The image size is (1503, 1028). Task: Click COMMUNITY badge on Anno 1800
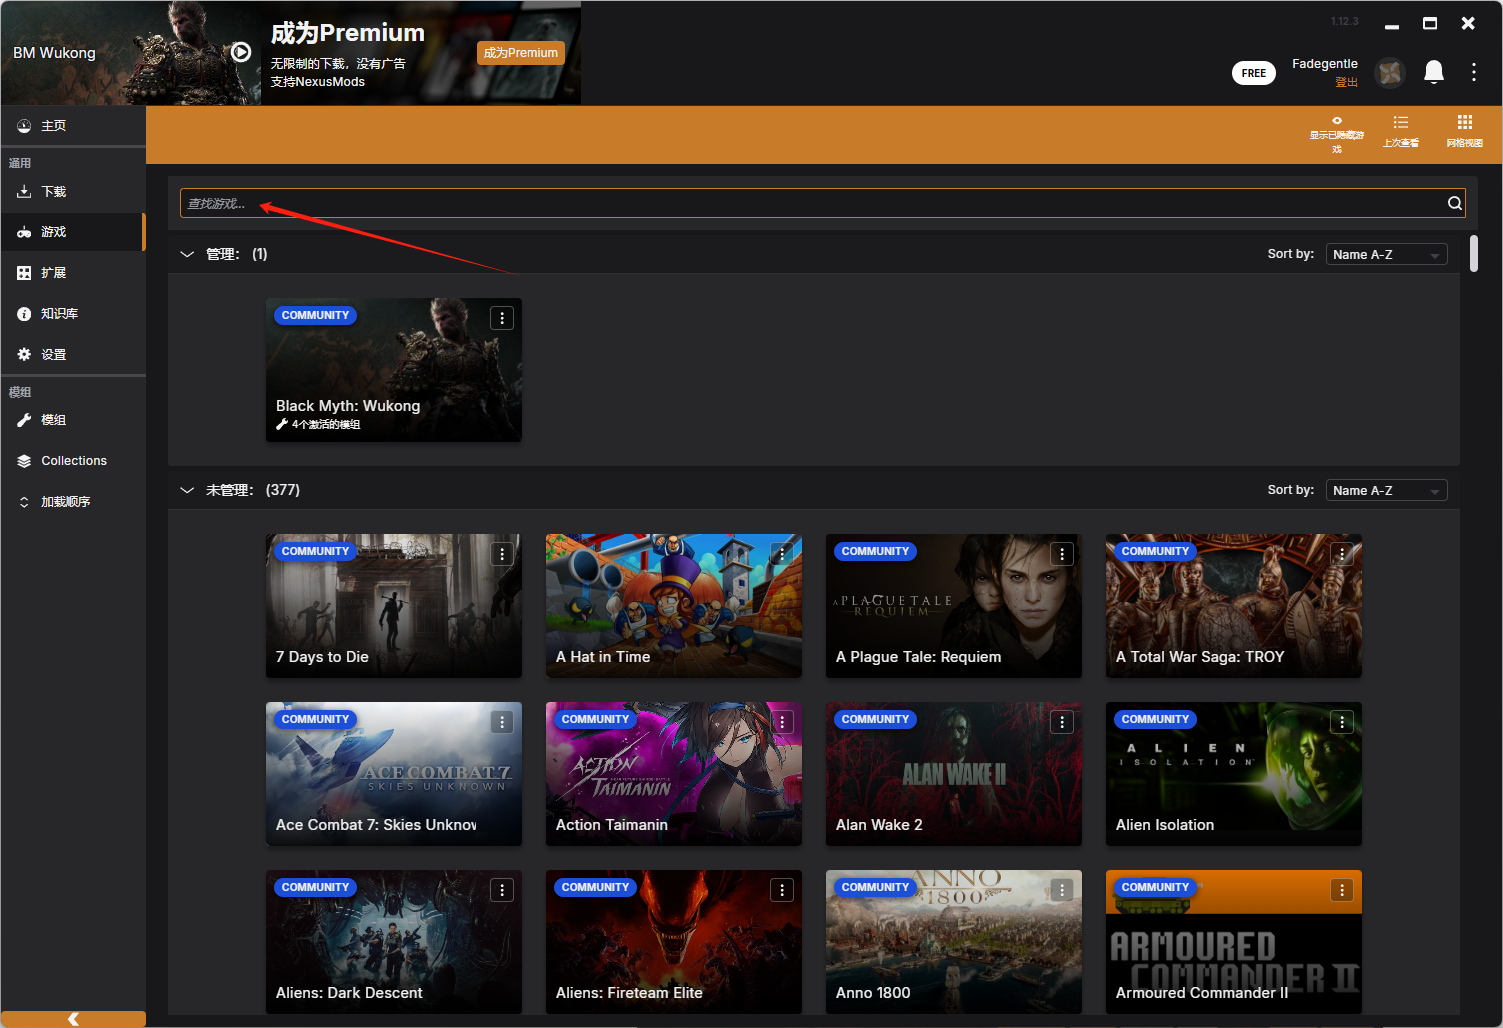tap(875, 887)
